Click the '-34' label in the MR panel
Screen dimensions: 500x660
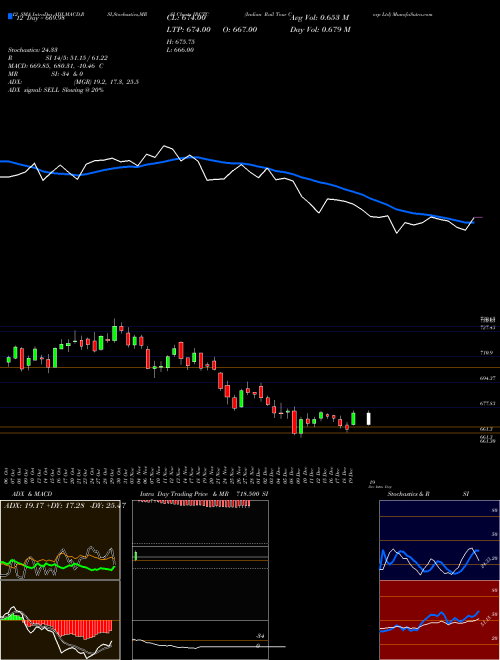[x=260, y=636]
